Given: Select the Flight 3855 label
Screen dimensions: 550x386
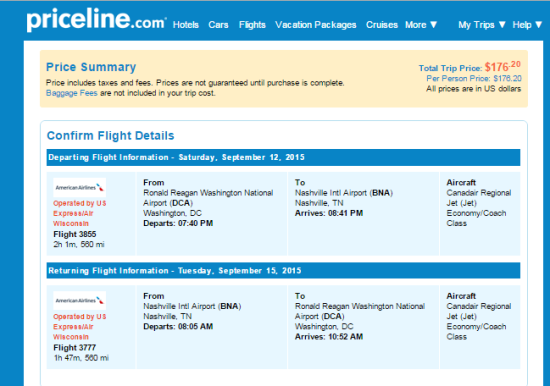Looking at the screenshot, I should (75, 234).
